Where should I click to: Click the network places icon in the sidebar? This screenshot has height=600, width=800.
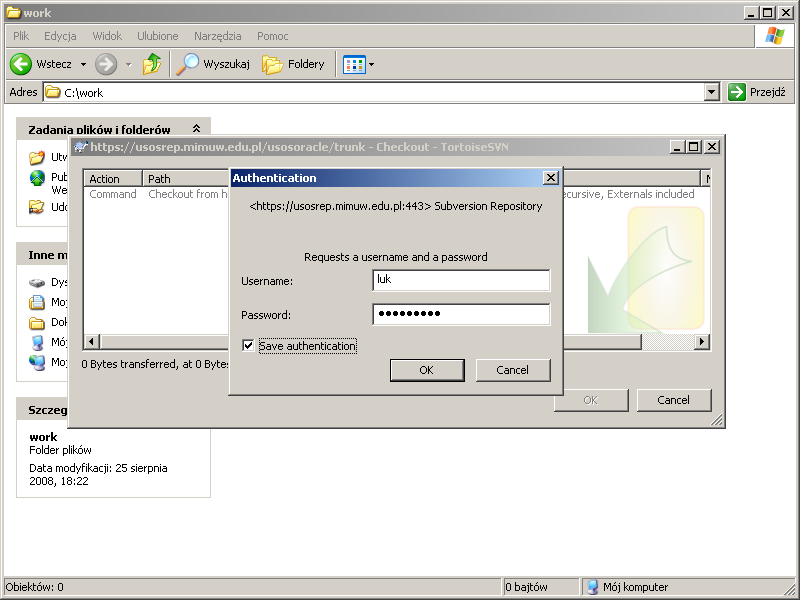(37, 362)
